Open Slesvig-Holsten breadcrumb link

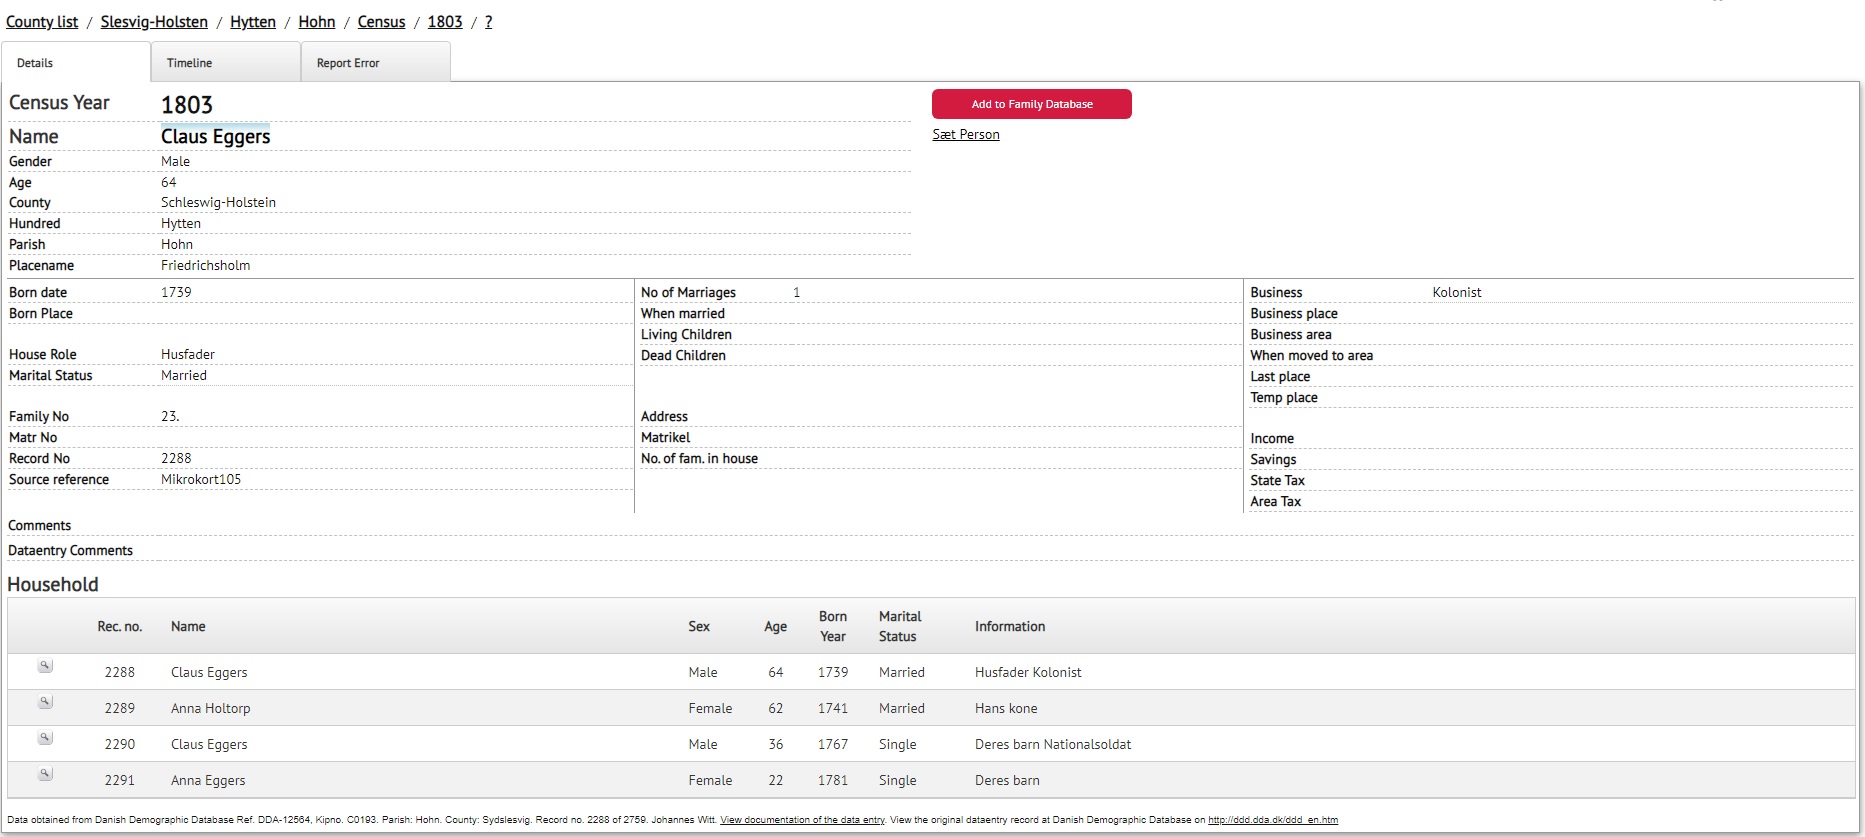(x=154, y=22)
